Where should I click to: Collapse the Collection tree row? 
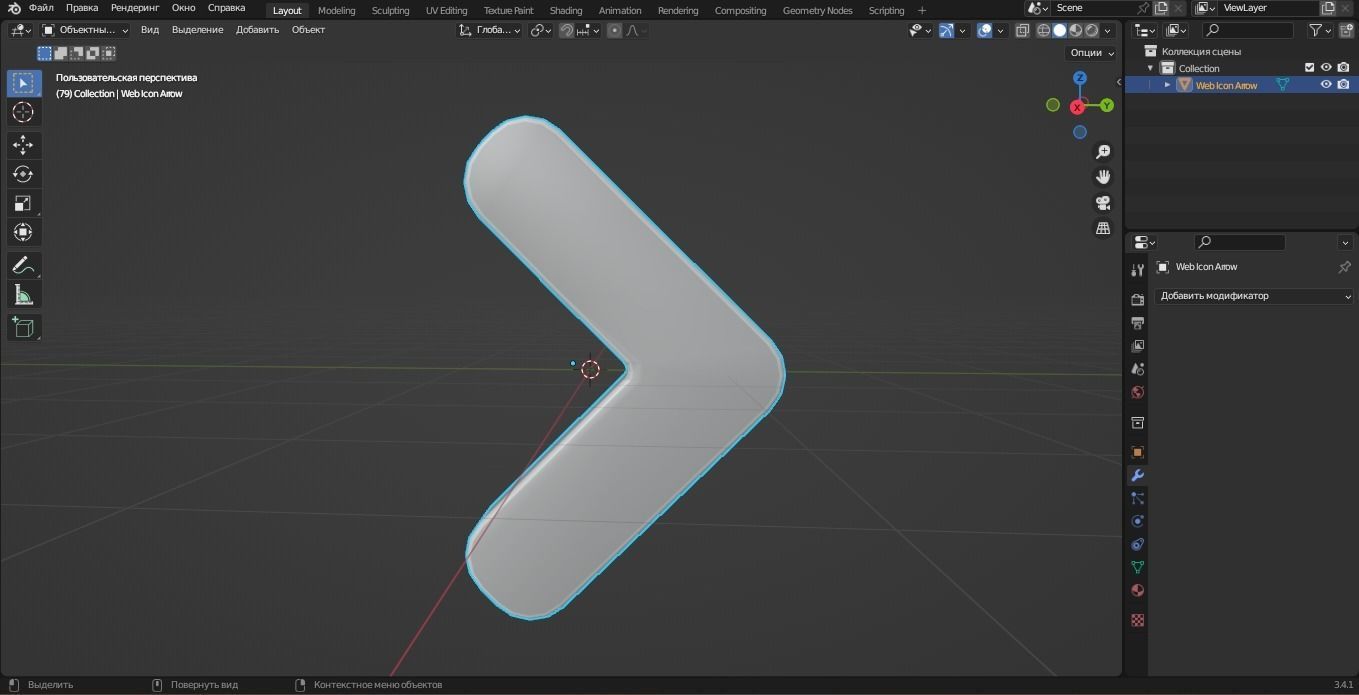[1150, 68]
